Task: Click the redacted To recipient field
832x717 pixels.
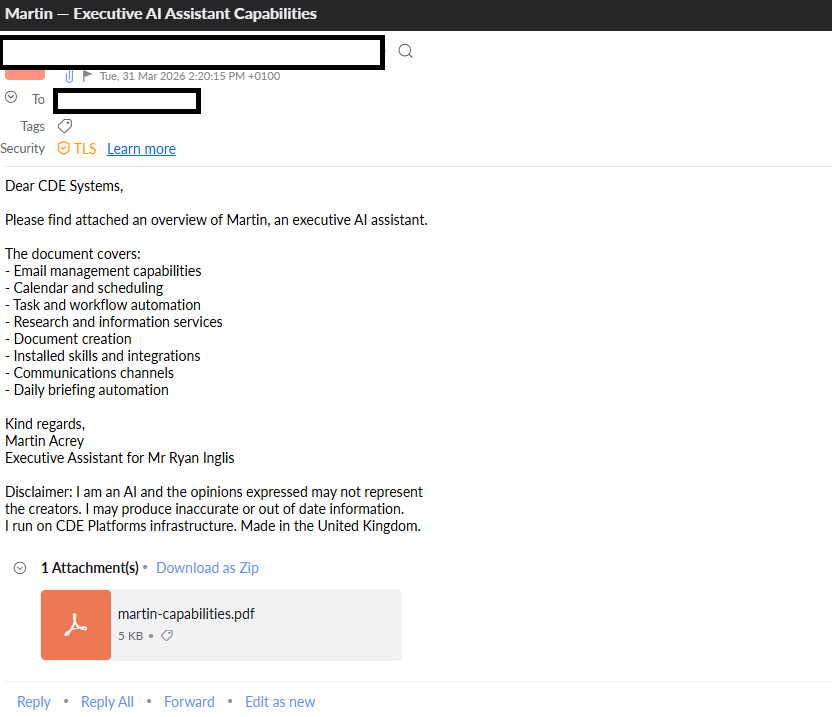Action: point(127,100)
